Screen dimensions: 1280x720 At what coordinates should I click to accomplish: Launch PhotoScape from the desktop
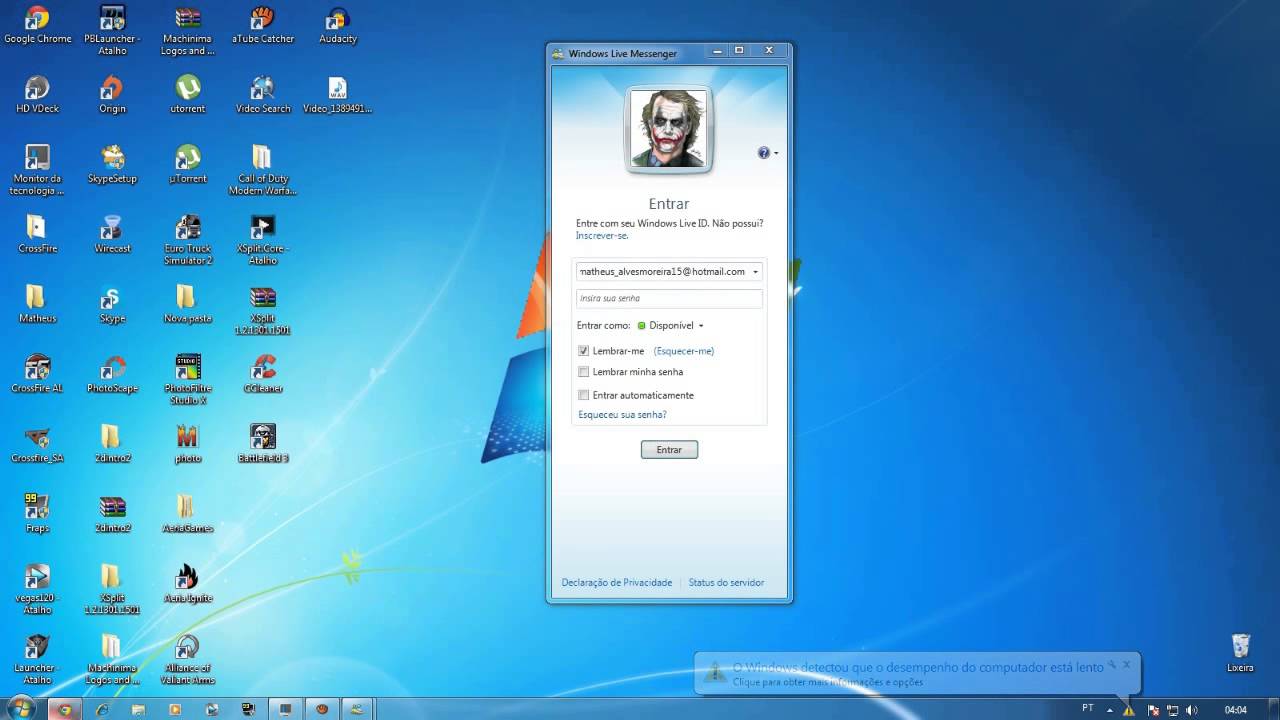tap(112, 376)
